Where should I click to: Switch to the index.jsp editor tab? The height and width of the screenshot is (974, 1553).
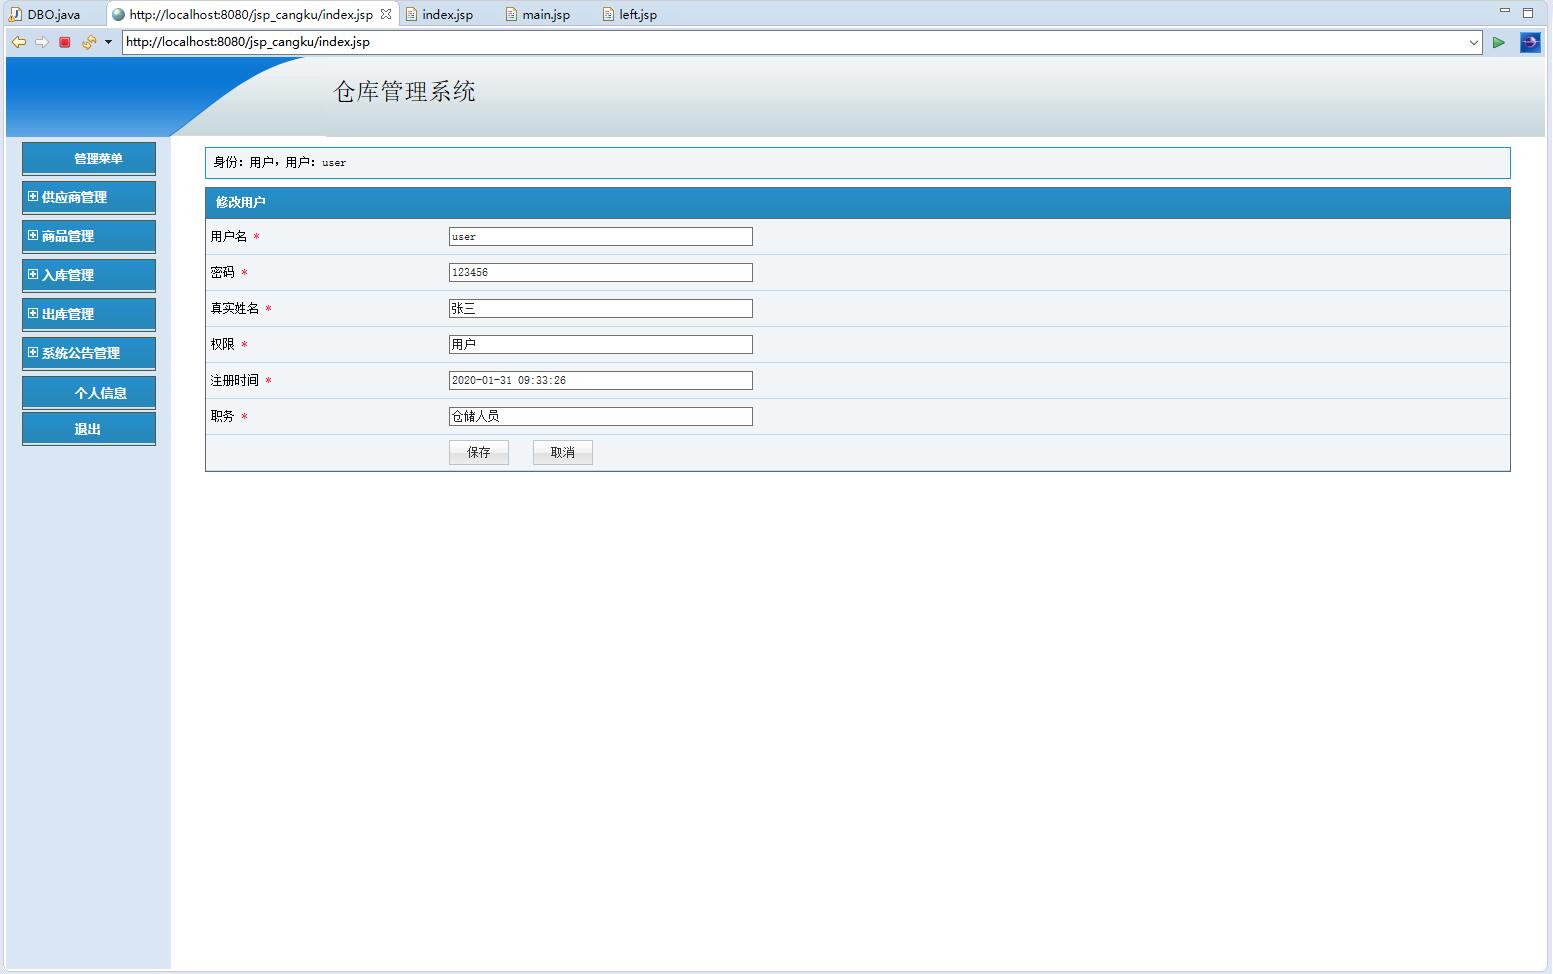(x=439, y=14)
